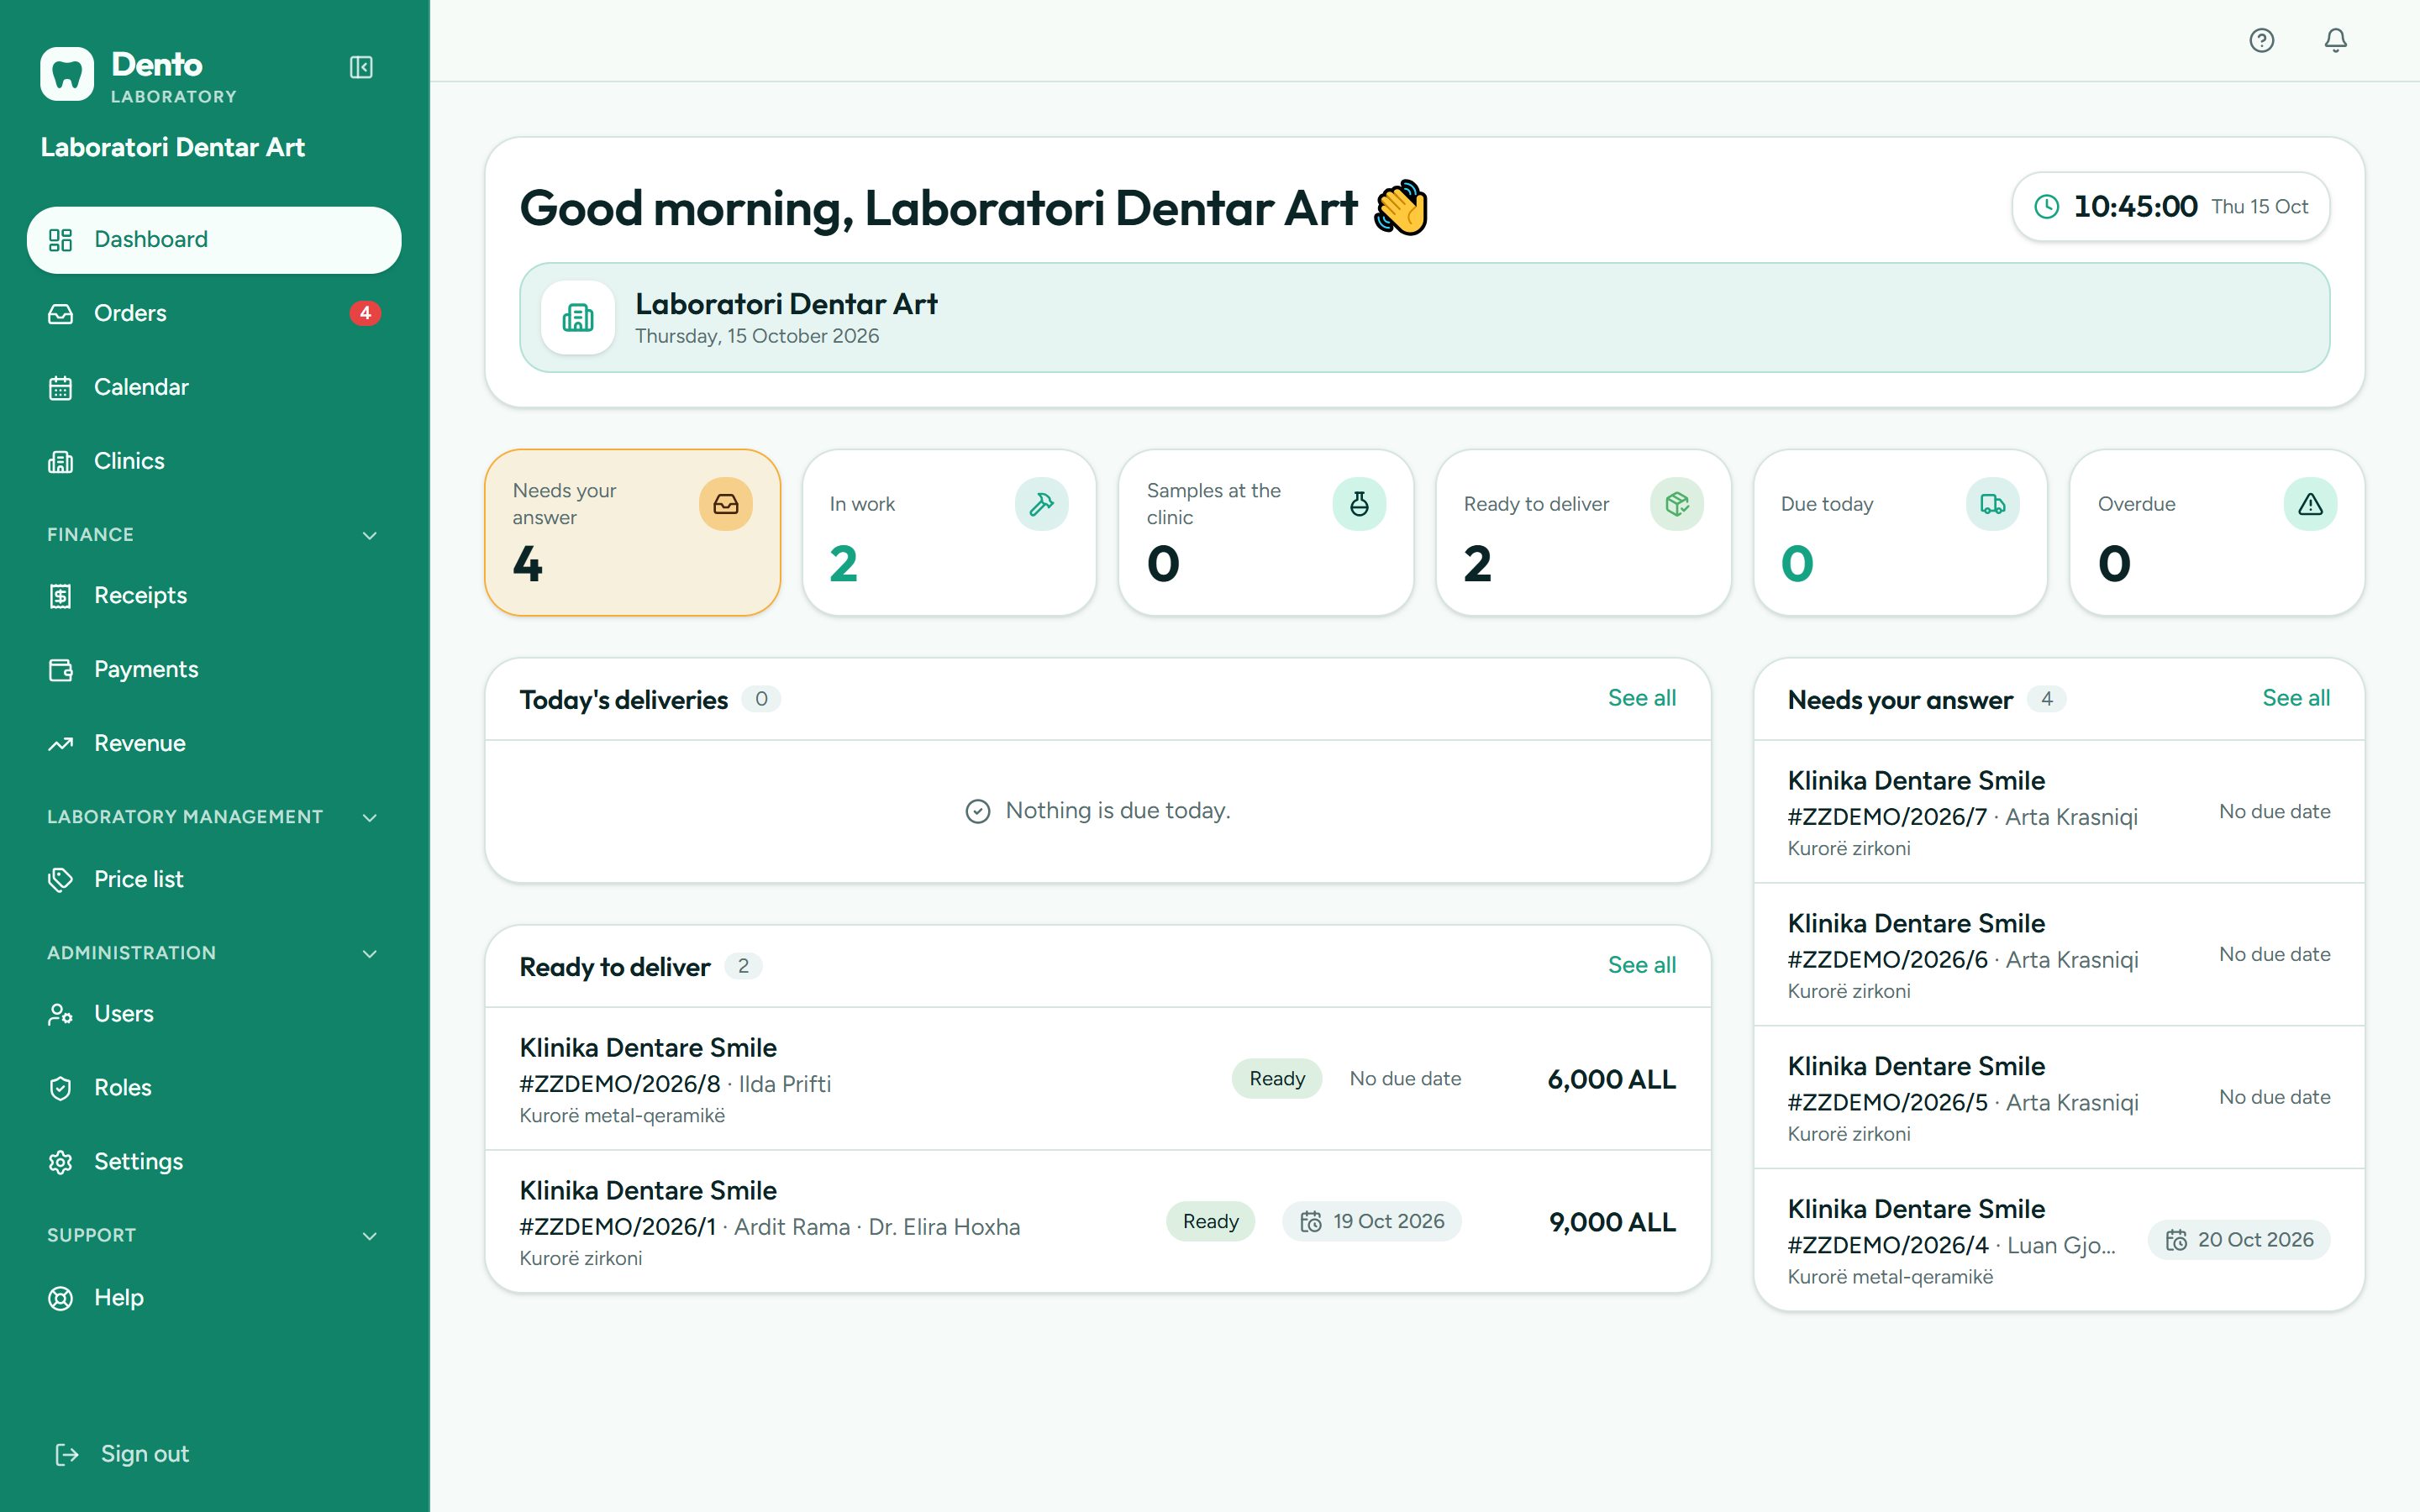2420x1512 pixels.
Task: Click the calendar icon on the 19 Oct 2026 chip
Action: (1311, 1221)
